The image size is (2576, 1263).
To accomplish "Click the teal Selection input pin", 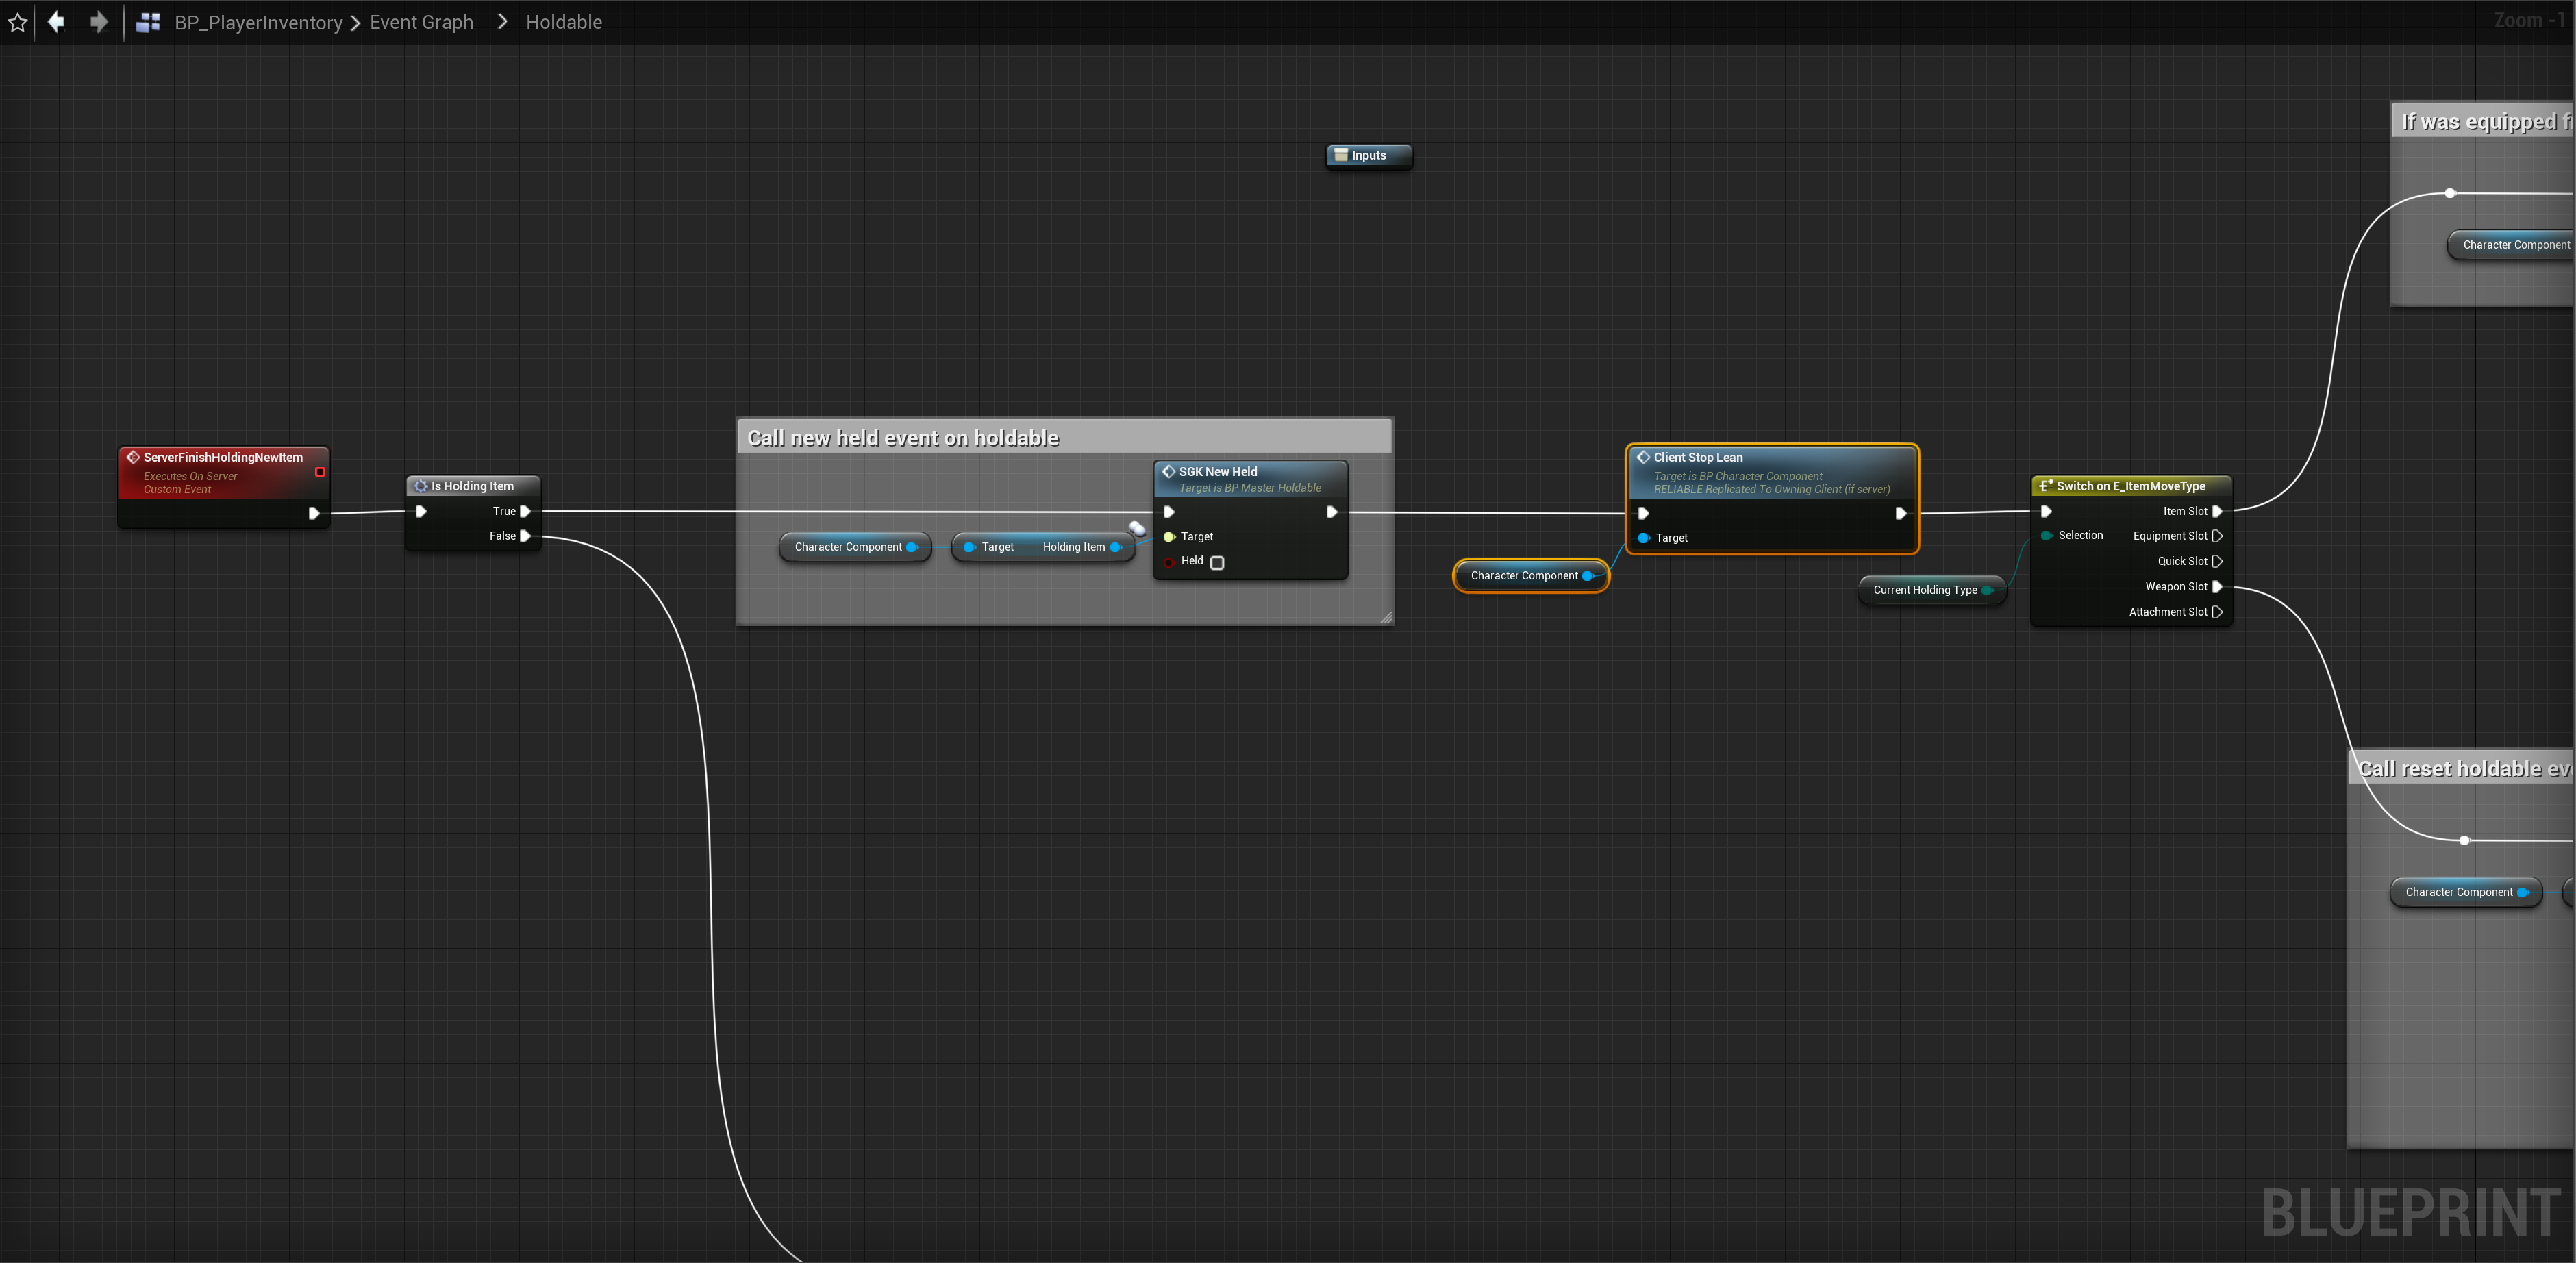I will click(2047, 536).
